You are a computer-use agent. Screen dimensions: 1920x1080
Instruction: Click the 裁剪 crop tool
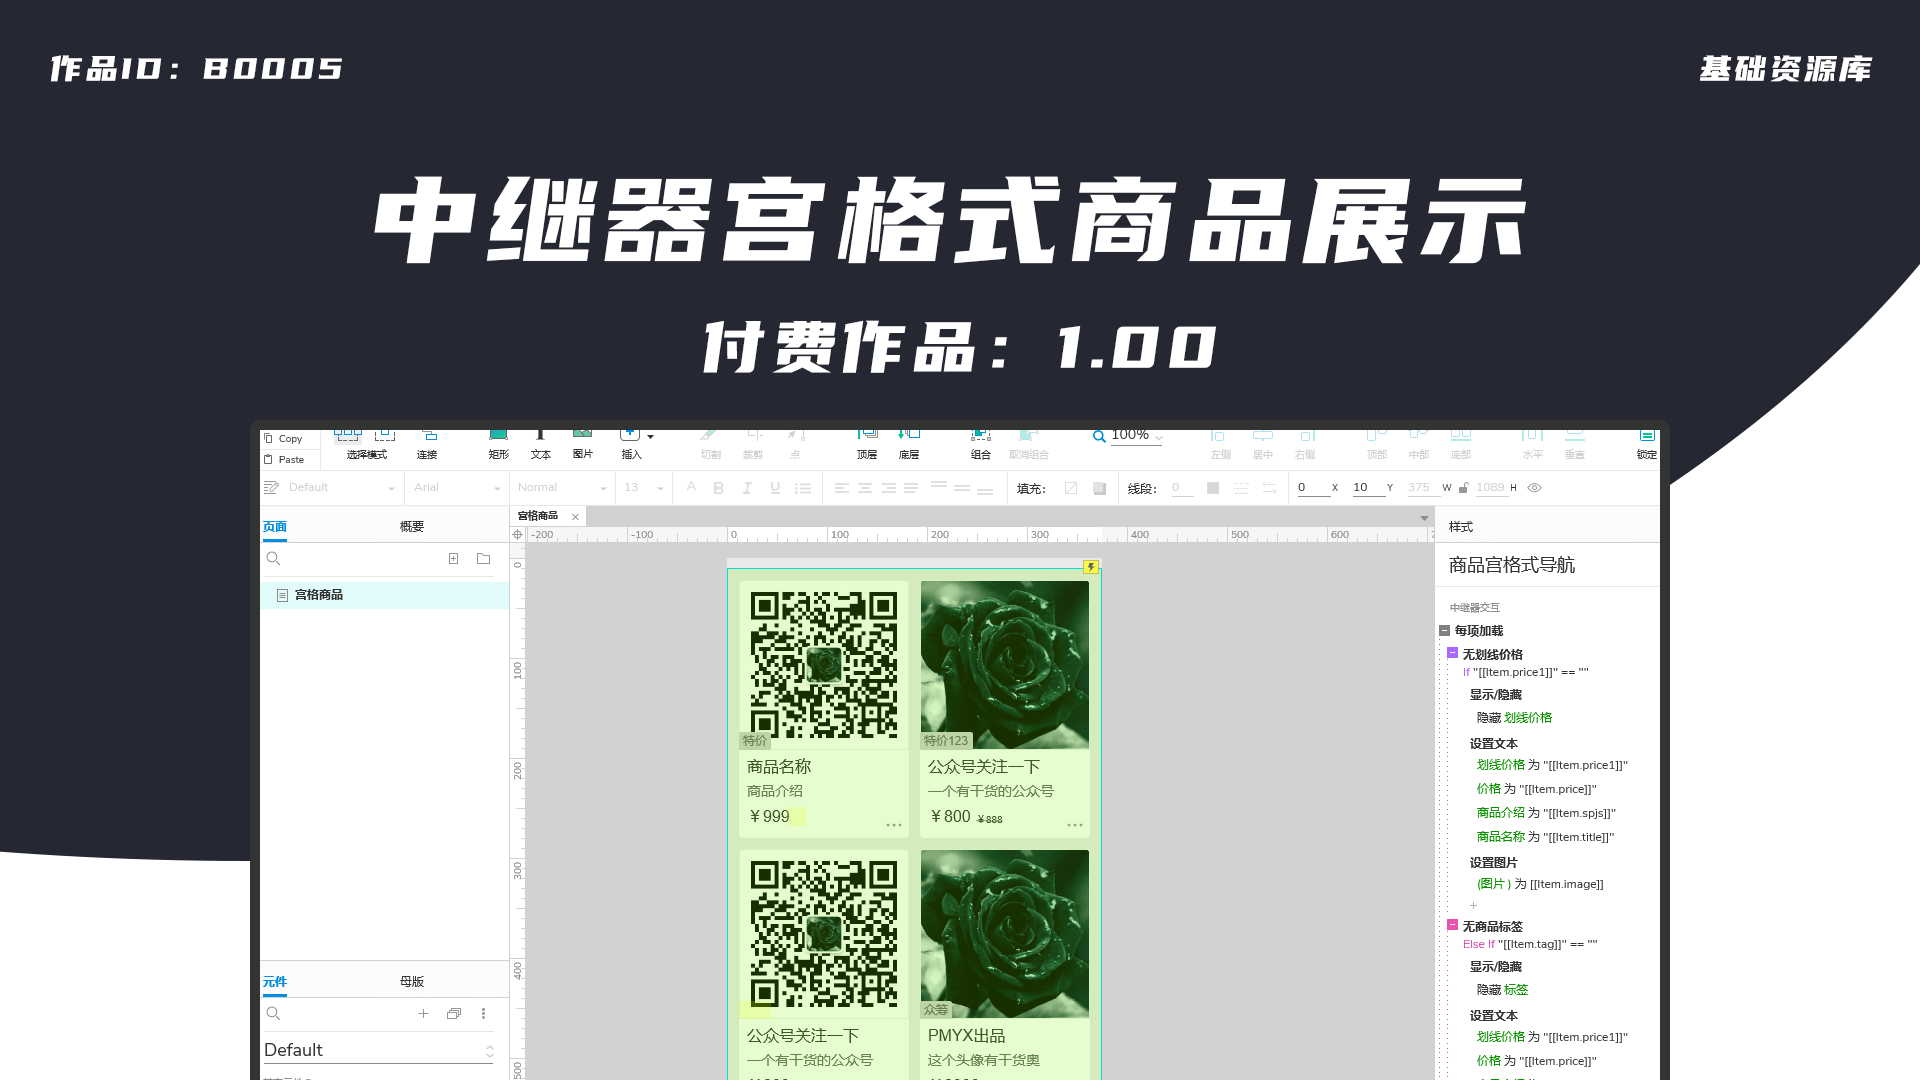coord(753,445)
